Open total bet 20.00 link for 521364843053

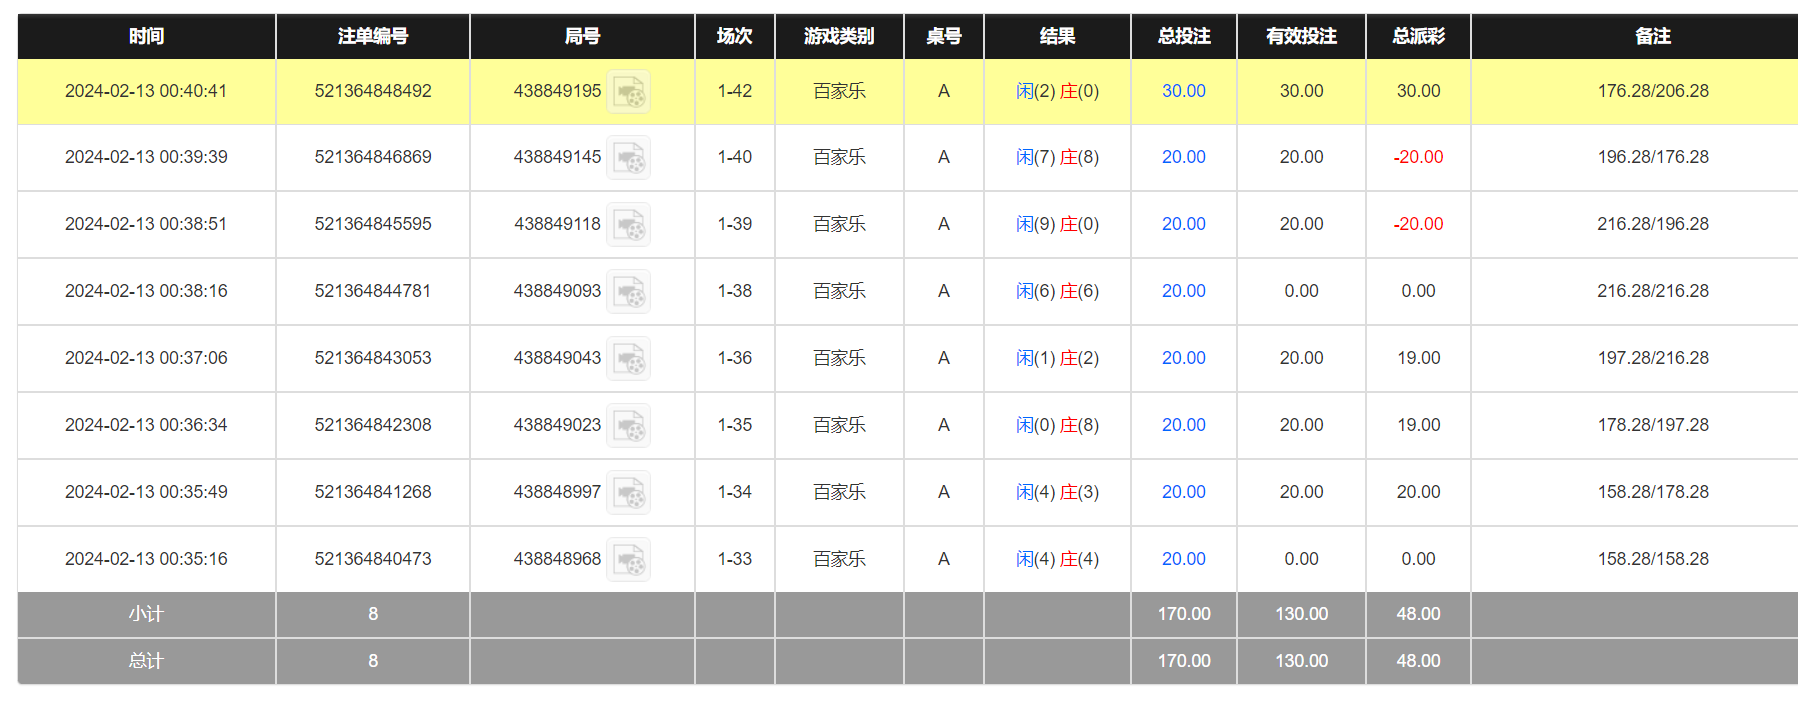[x=1183, y=358]
